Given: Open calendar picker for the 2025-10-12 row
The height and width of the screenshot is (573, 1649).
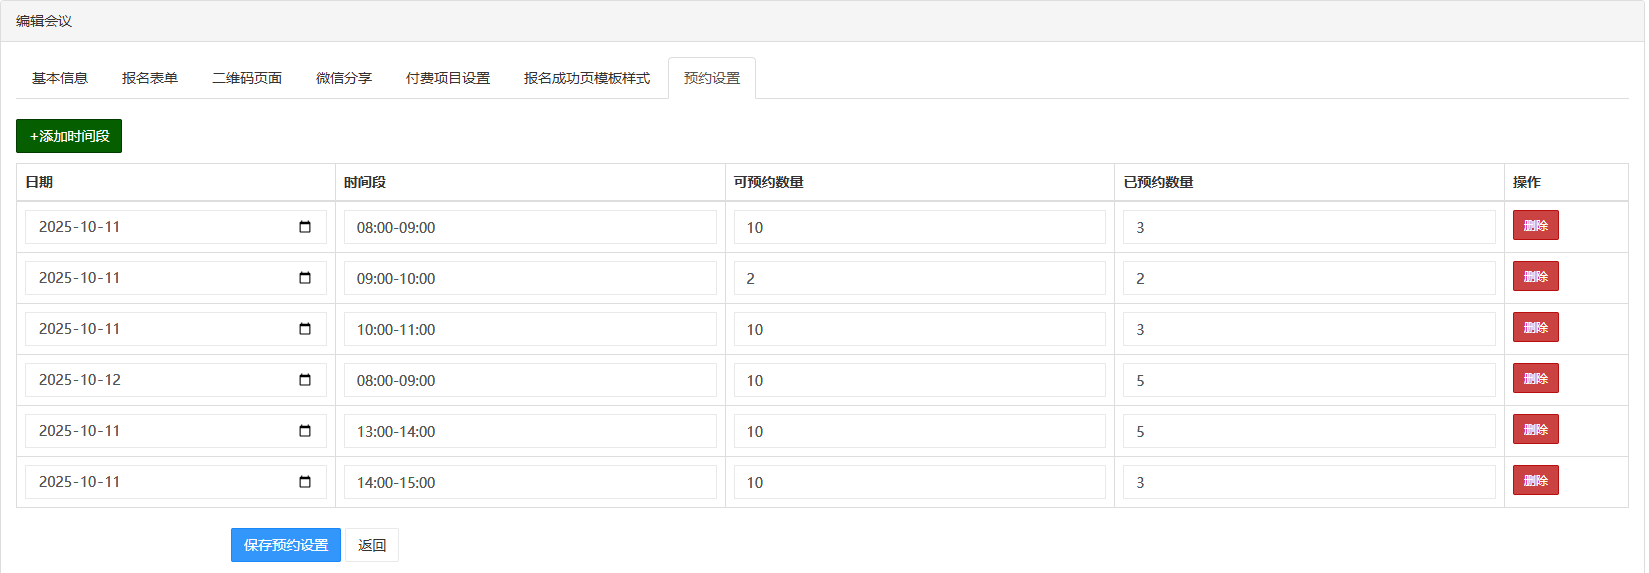Looking at the screenshot, I should (x=305, y=380).
